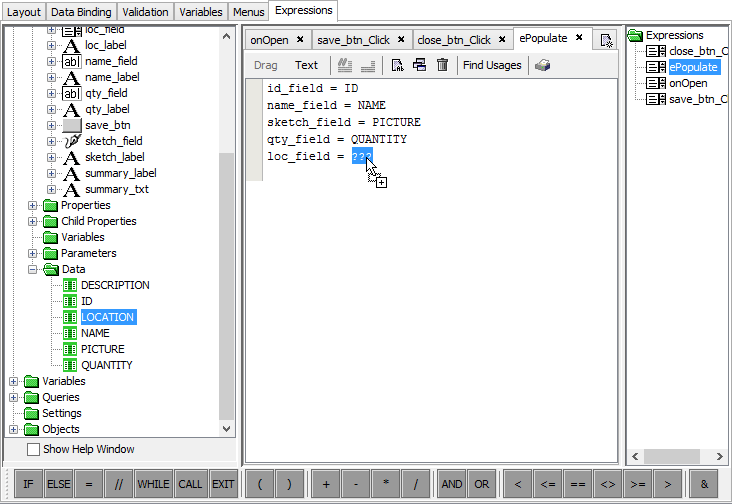Click the trash delete icon in toolbar
The height and width of the screenshot is (504, 732).
[x=442, y=65]
